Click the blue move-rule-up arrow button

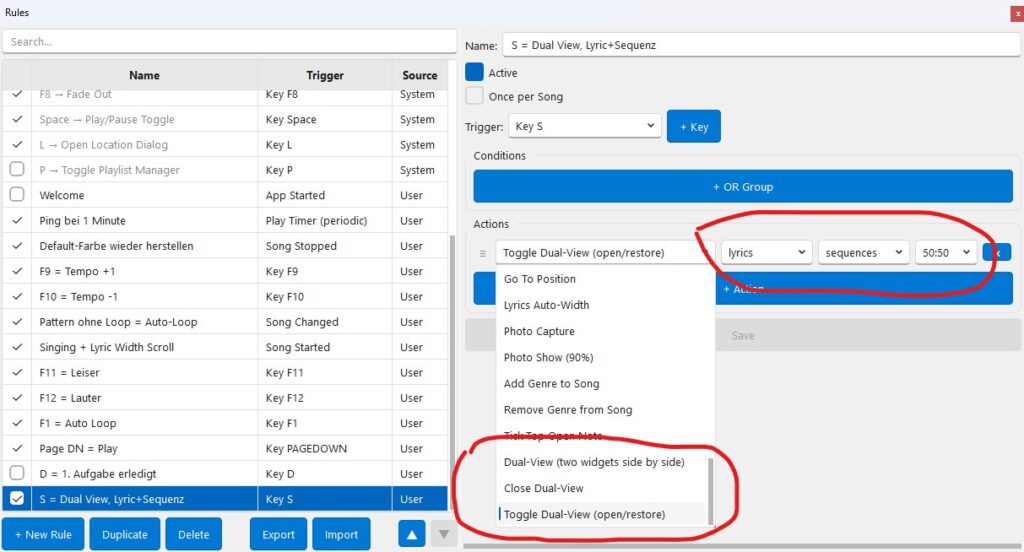(x=412, y=534)
